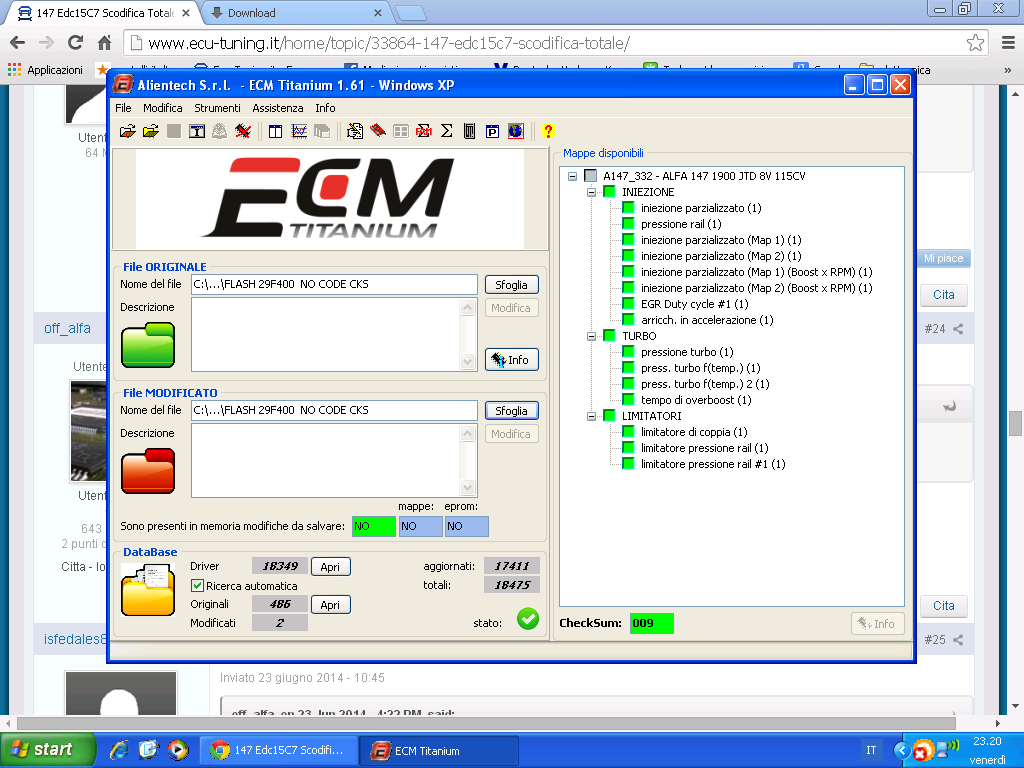
Task: Collapse the TURBO tree group
Action: point(592,336)
